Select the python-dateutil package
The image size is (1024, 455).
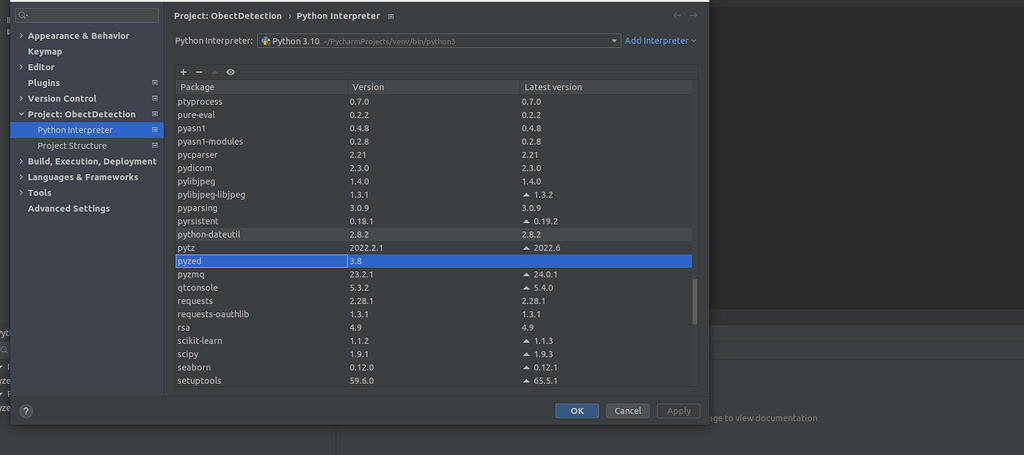pos(434,234)
